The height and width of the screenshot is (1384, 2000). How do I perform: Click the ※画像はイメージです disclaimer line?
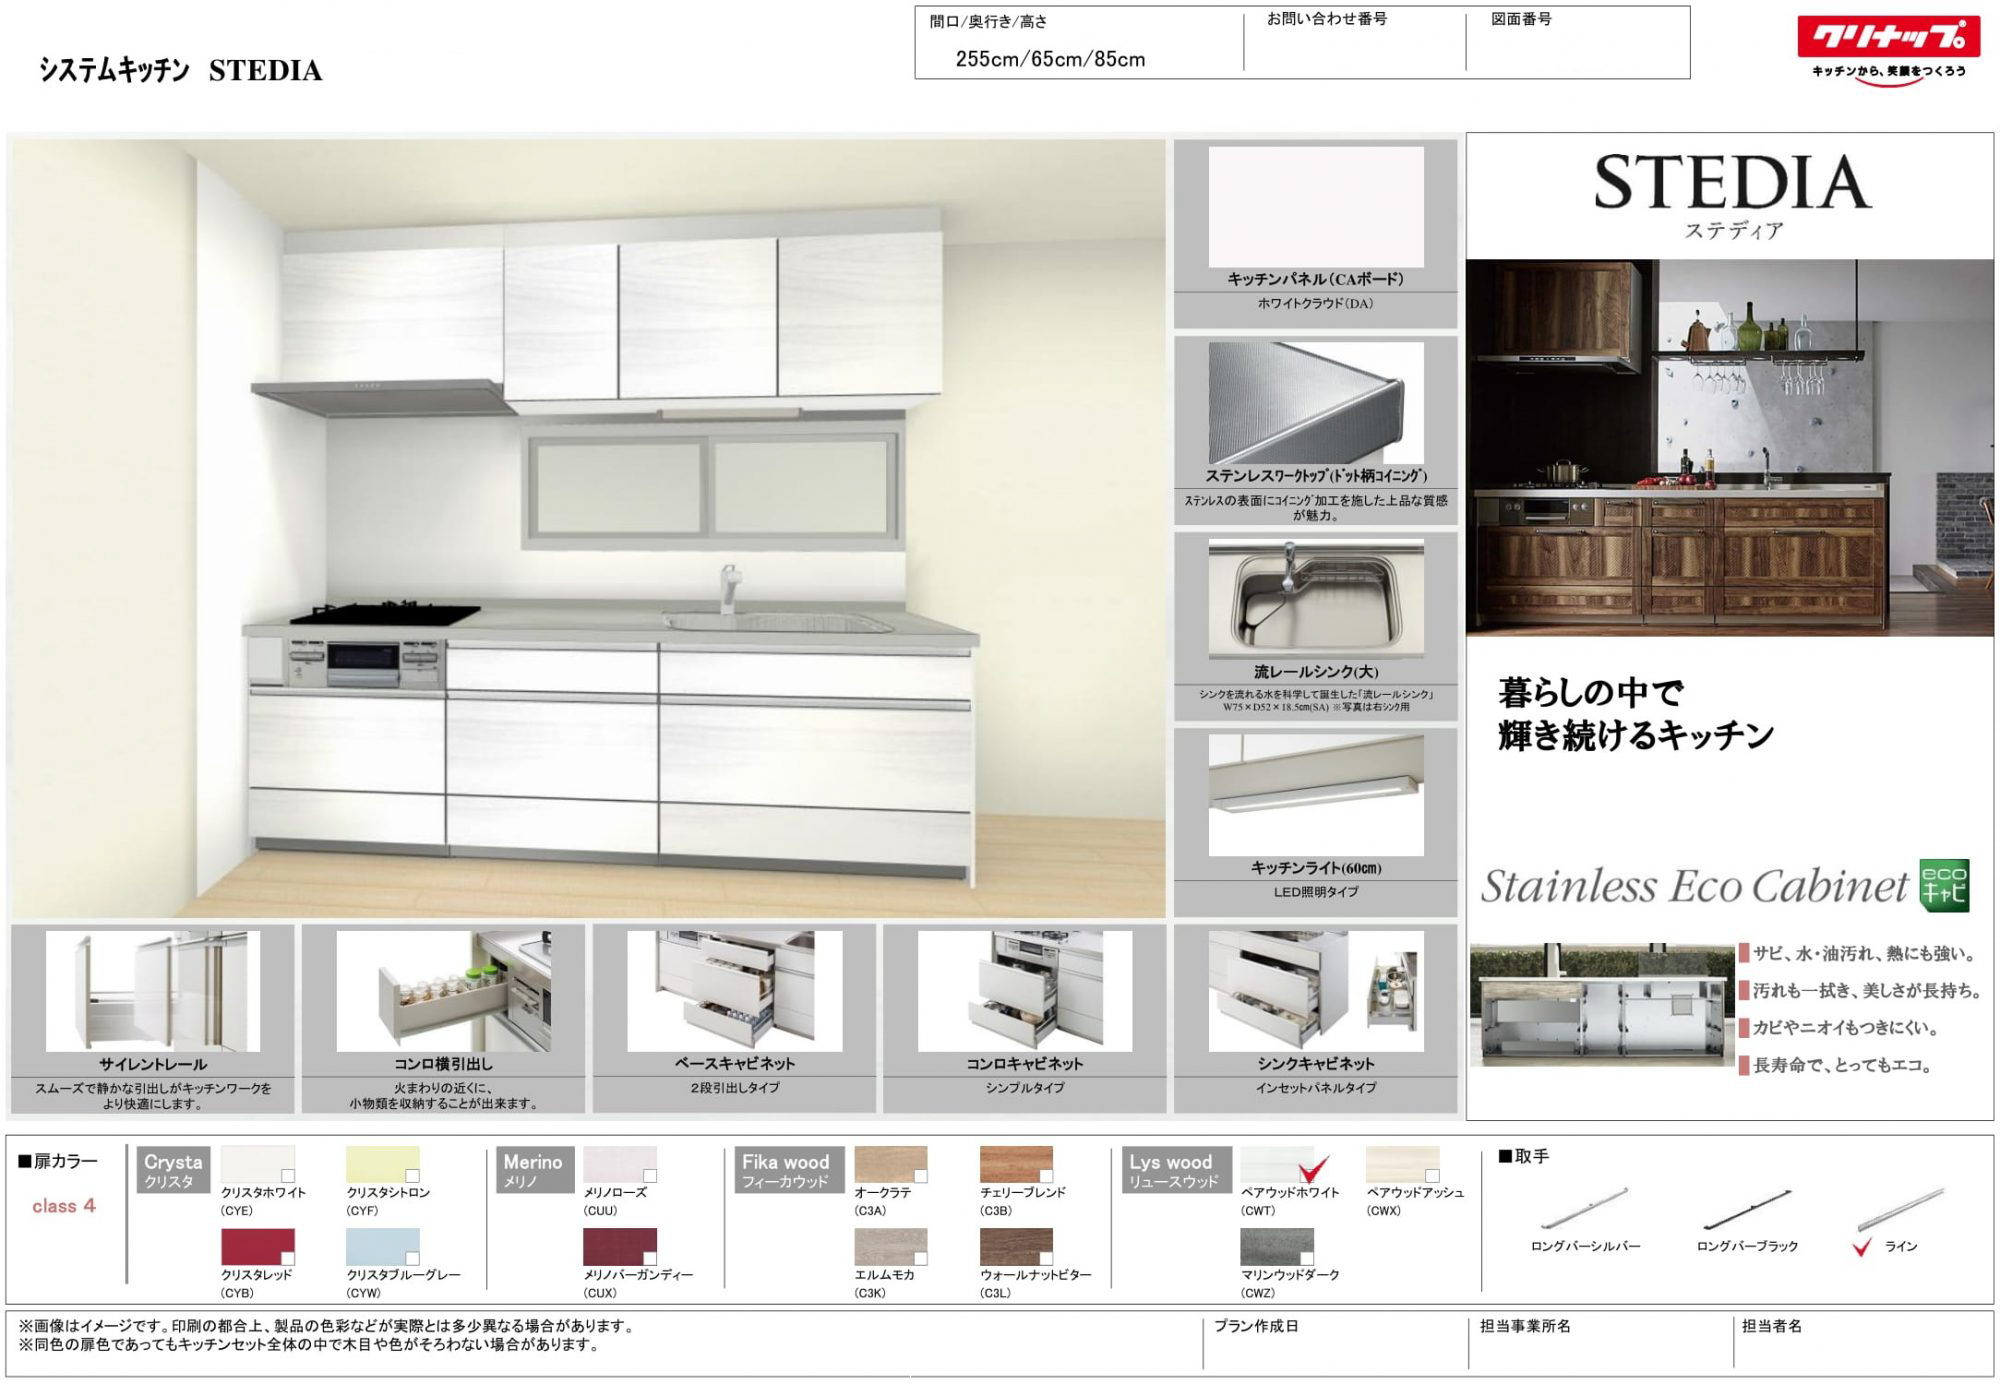point(327,1326)
